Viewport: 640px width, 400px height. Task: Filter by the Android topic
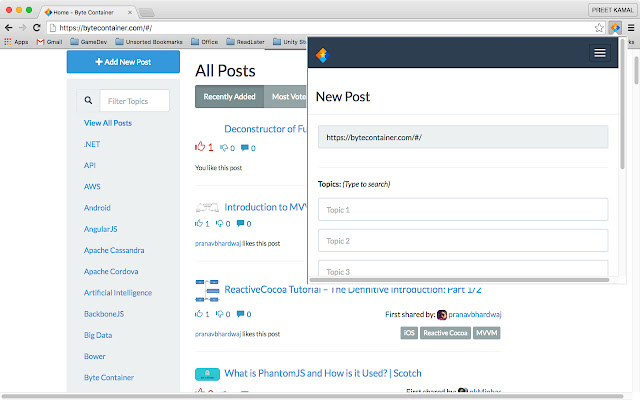point(97,208)
